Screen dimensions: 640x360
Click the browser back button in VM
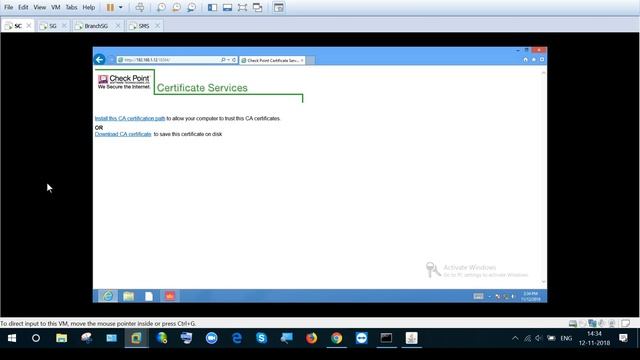click(x=100, y=60)
